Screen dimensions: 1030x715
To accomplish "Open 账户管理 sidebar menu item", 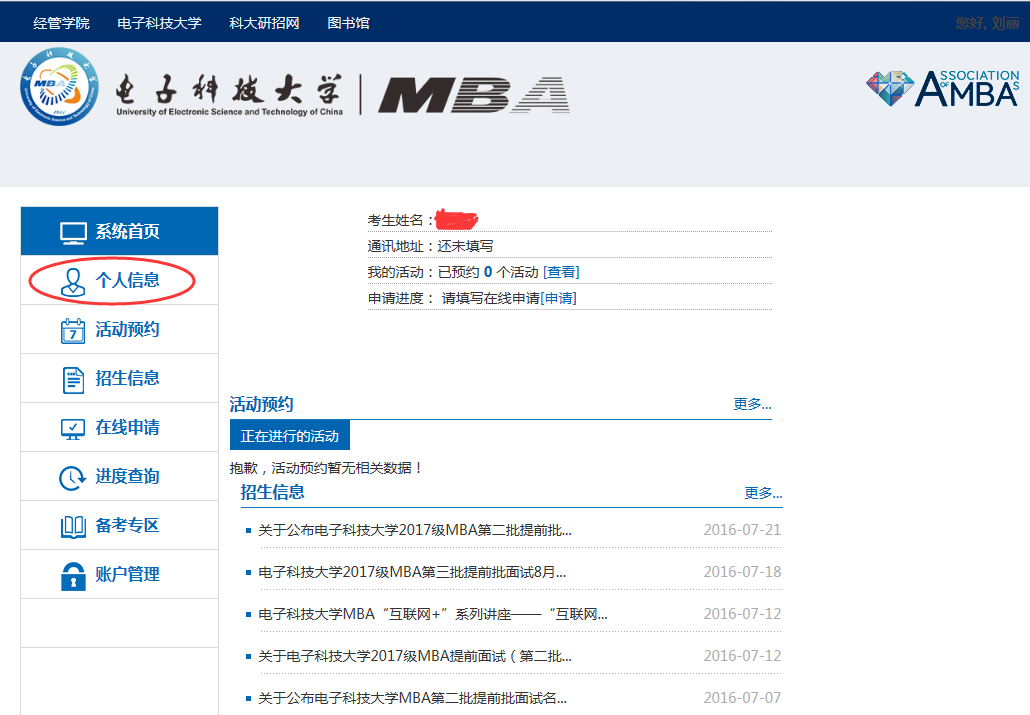I will 120,574.
